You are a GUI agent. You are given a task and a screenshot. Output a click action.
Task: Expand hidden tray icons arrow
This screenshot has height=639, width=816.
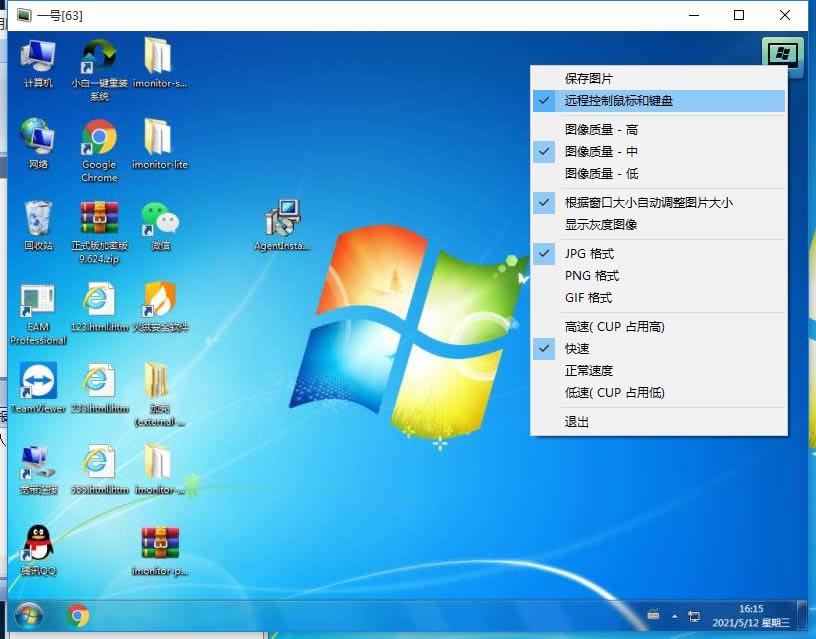pos(674,617)
